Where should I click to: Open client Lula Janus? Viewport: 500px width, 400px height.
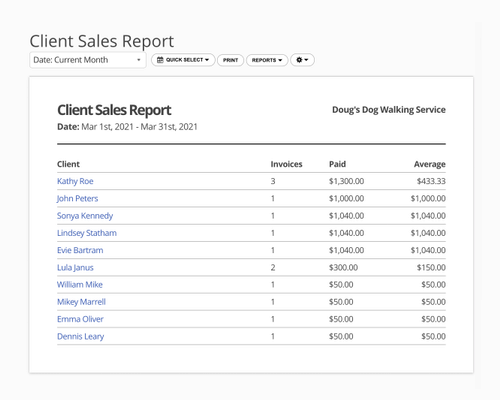(75, 267)
